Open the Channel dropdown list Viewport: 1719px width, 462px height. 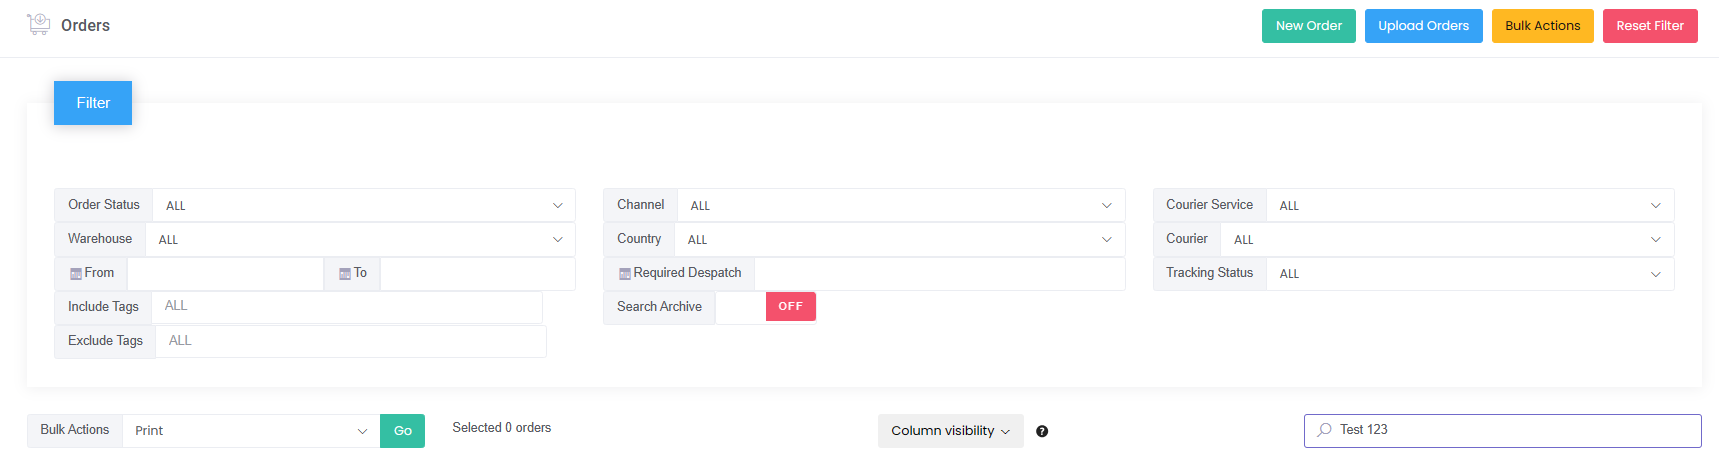pos(901,205)
